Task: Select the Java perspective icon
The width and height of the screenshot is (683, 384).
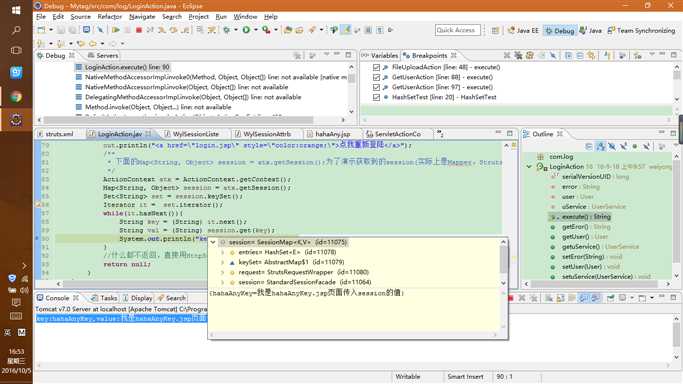Action: pyautogui.click(x=591, y=30)
